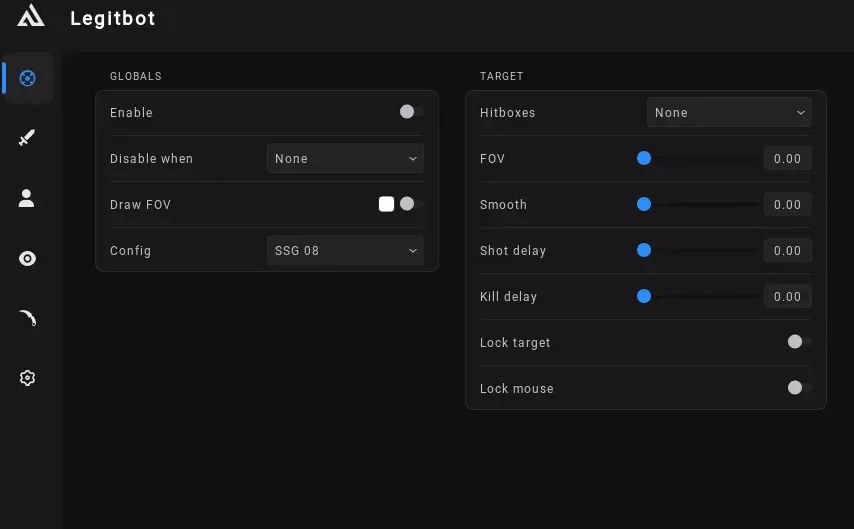Screen dimensions: 854x529
Task: Open the eye visuals icon in sidebar
Action: click(27, 258)
